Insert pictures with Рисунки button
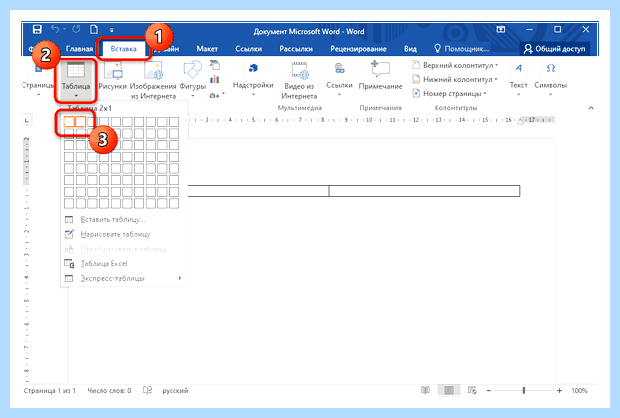Viewport: 620px width, 418px height. point(112,76)
